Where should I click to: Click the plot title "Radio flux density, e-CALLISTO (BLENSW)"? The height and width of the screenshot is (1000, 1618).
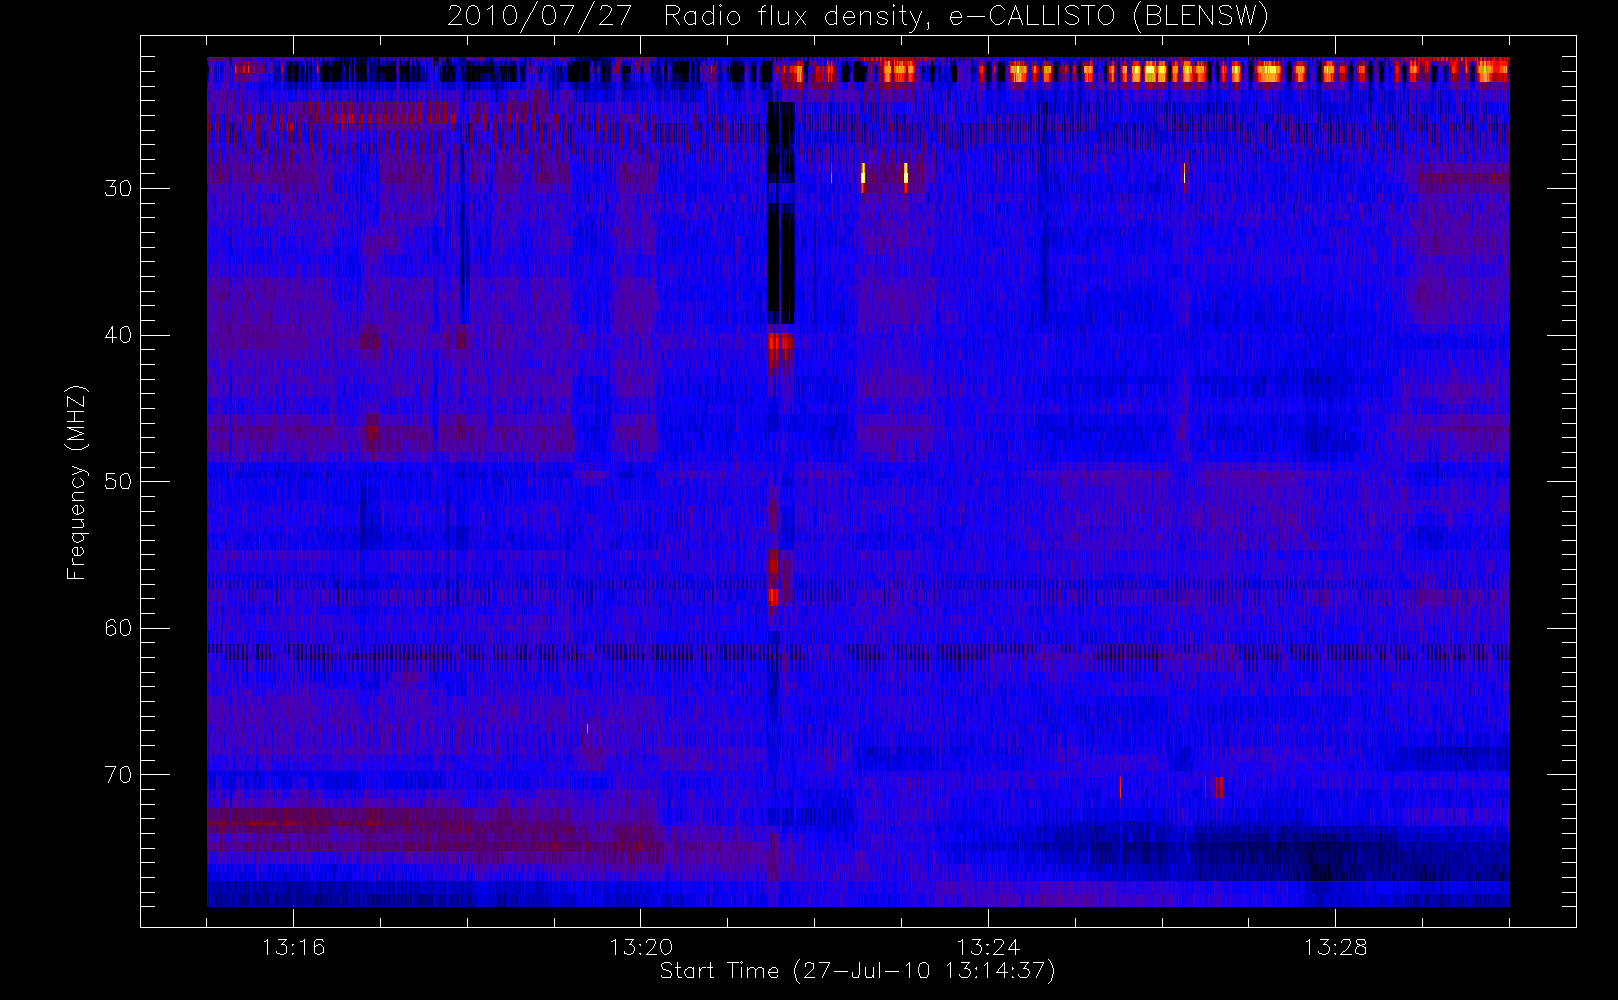966,17
